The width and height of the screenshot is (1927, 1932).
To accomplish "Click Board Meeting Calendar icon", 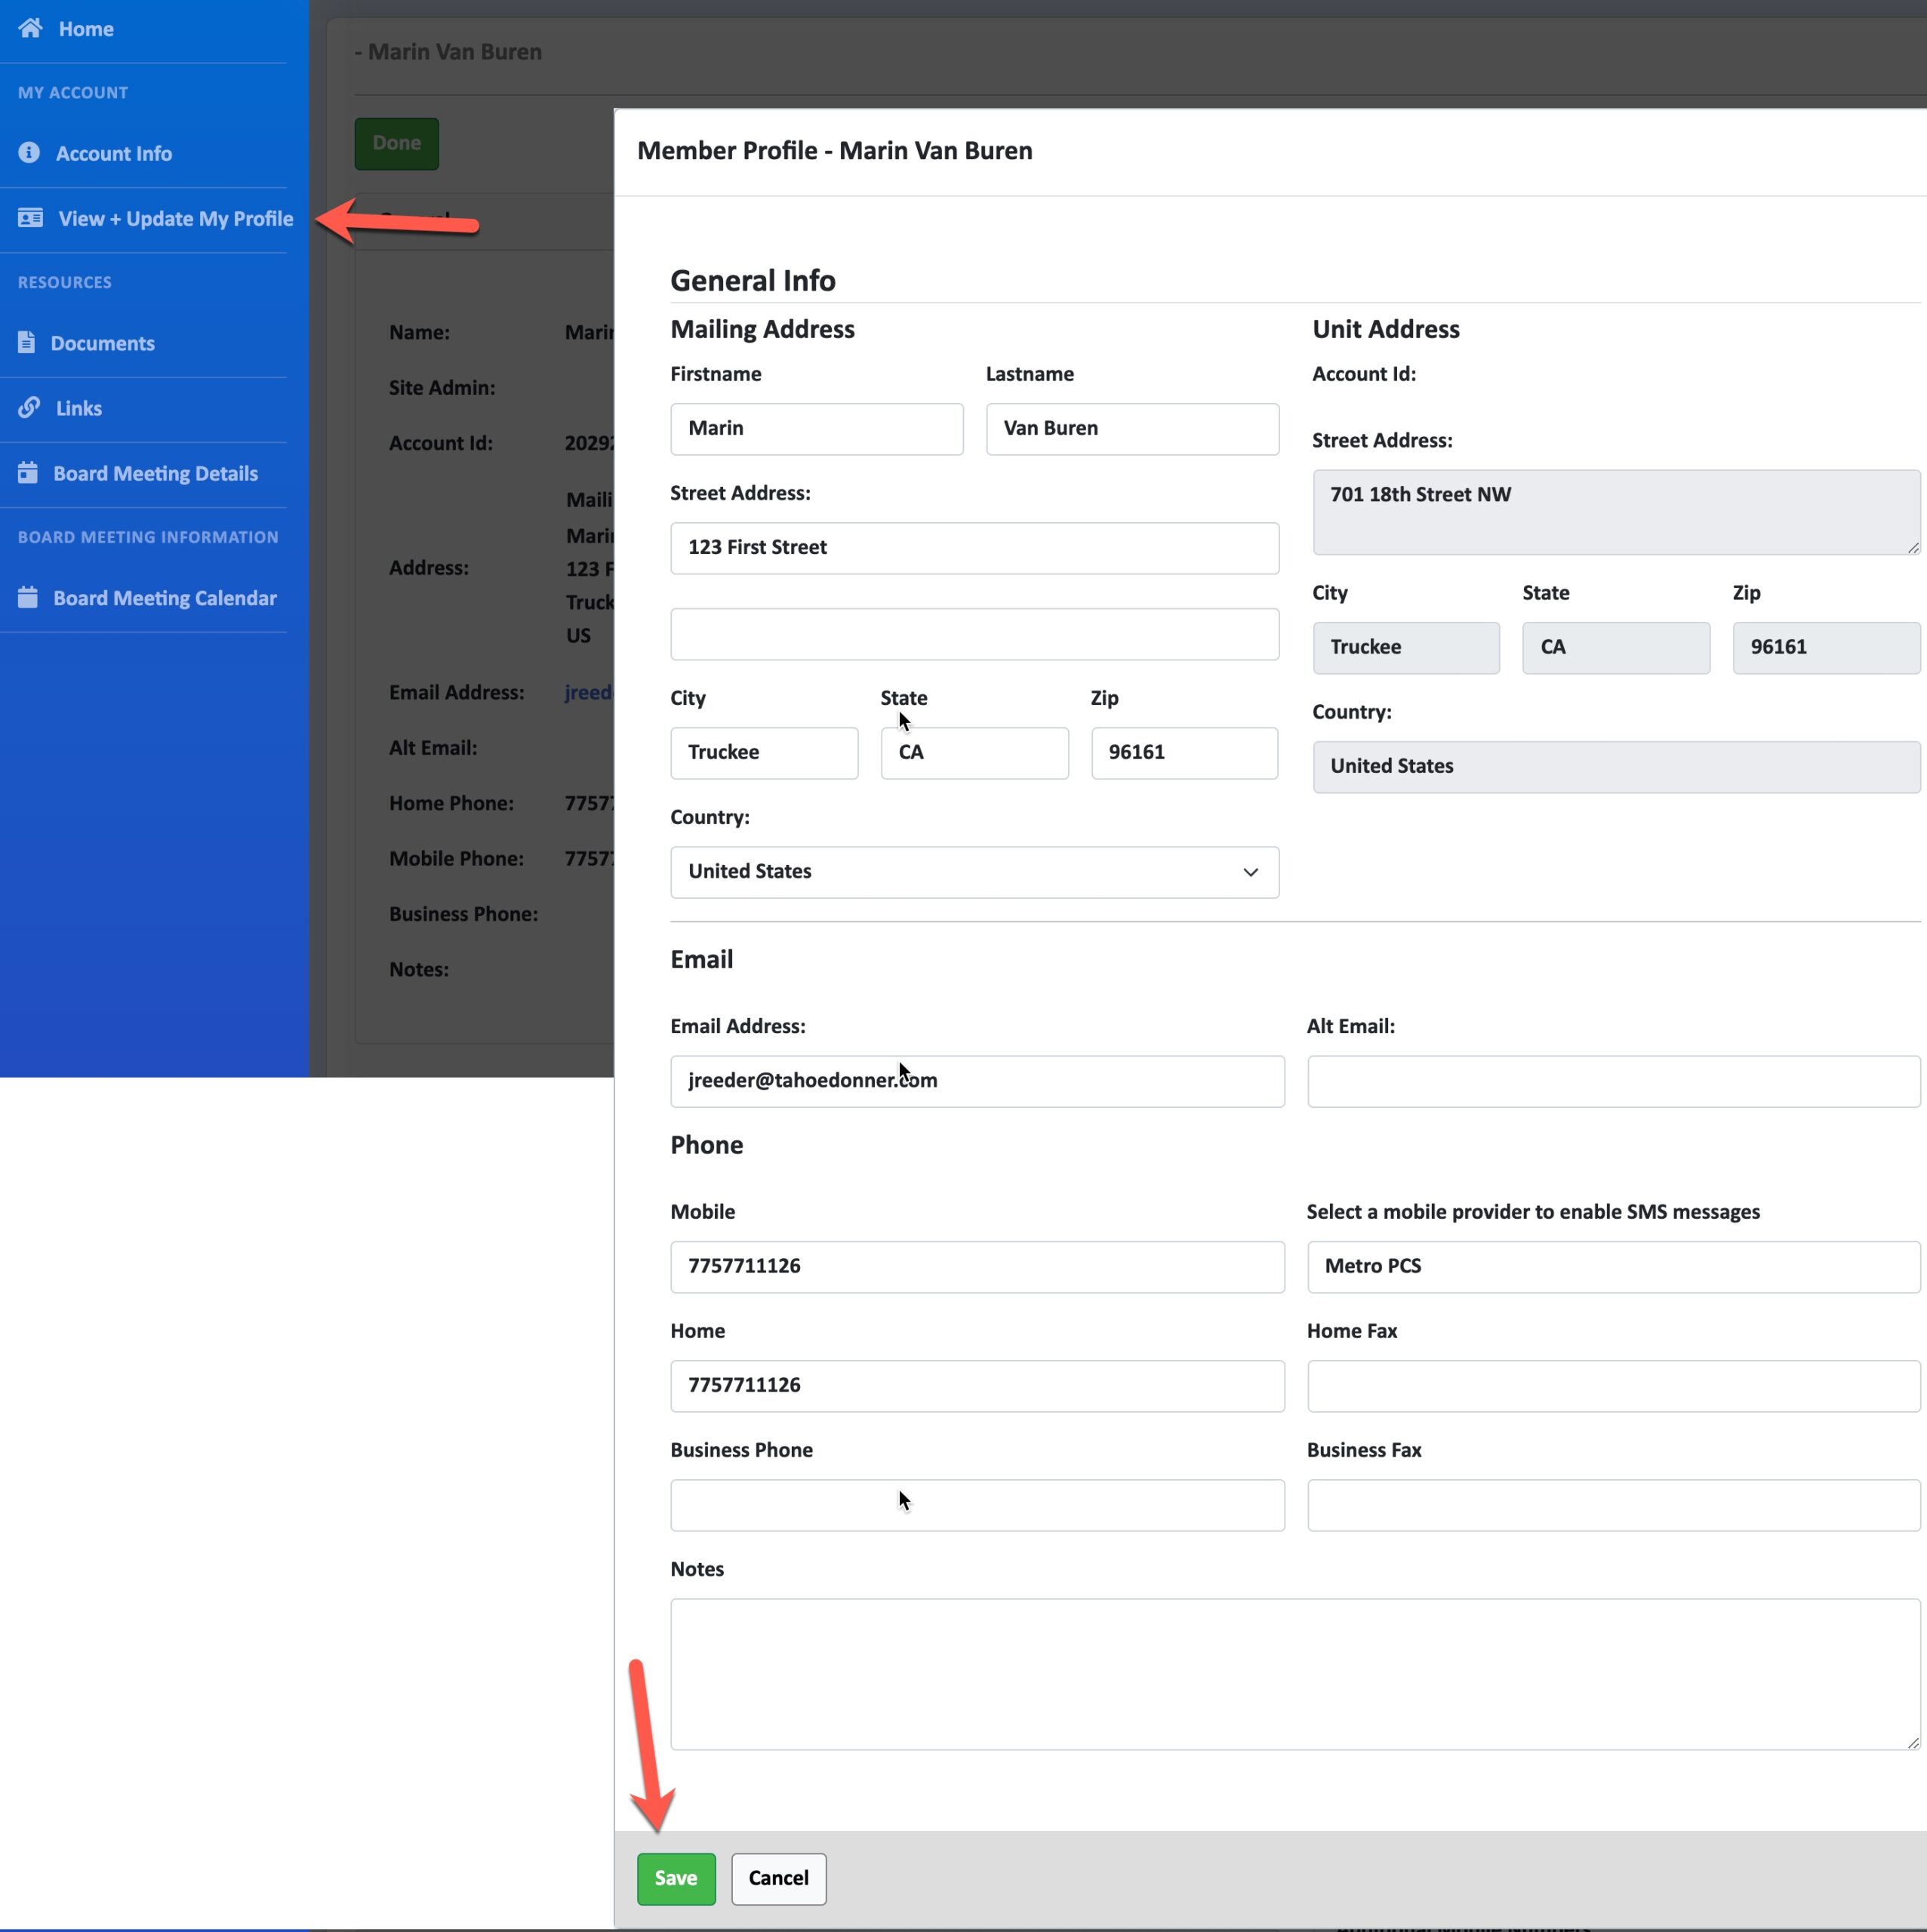I will point(28,597).
